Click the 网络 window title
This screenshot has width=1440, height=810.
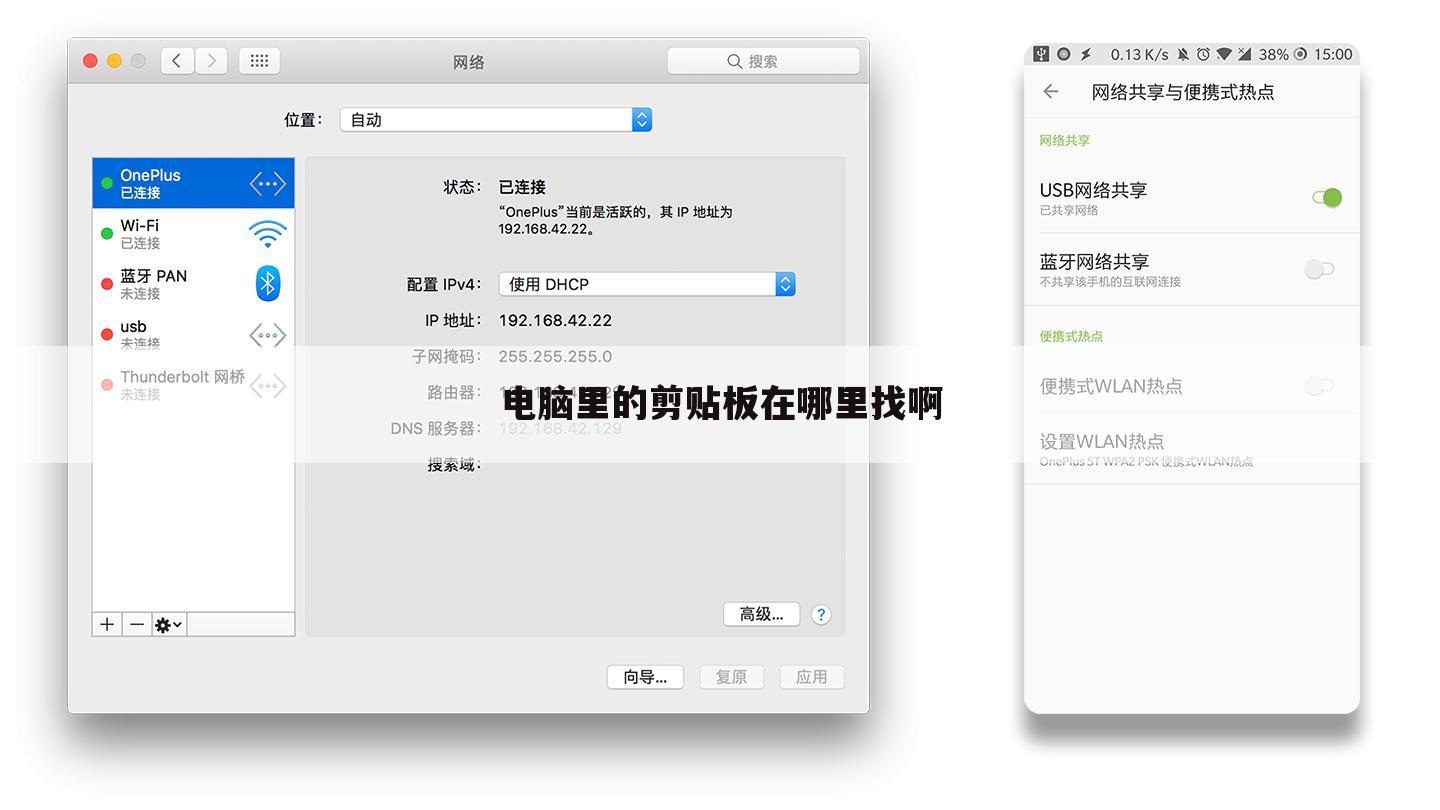tap(468, 62)
